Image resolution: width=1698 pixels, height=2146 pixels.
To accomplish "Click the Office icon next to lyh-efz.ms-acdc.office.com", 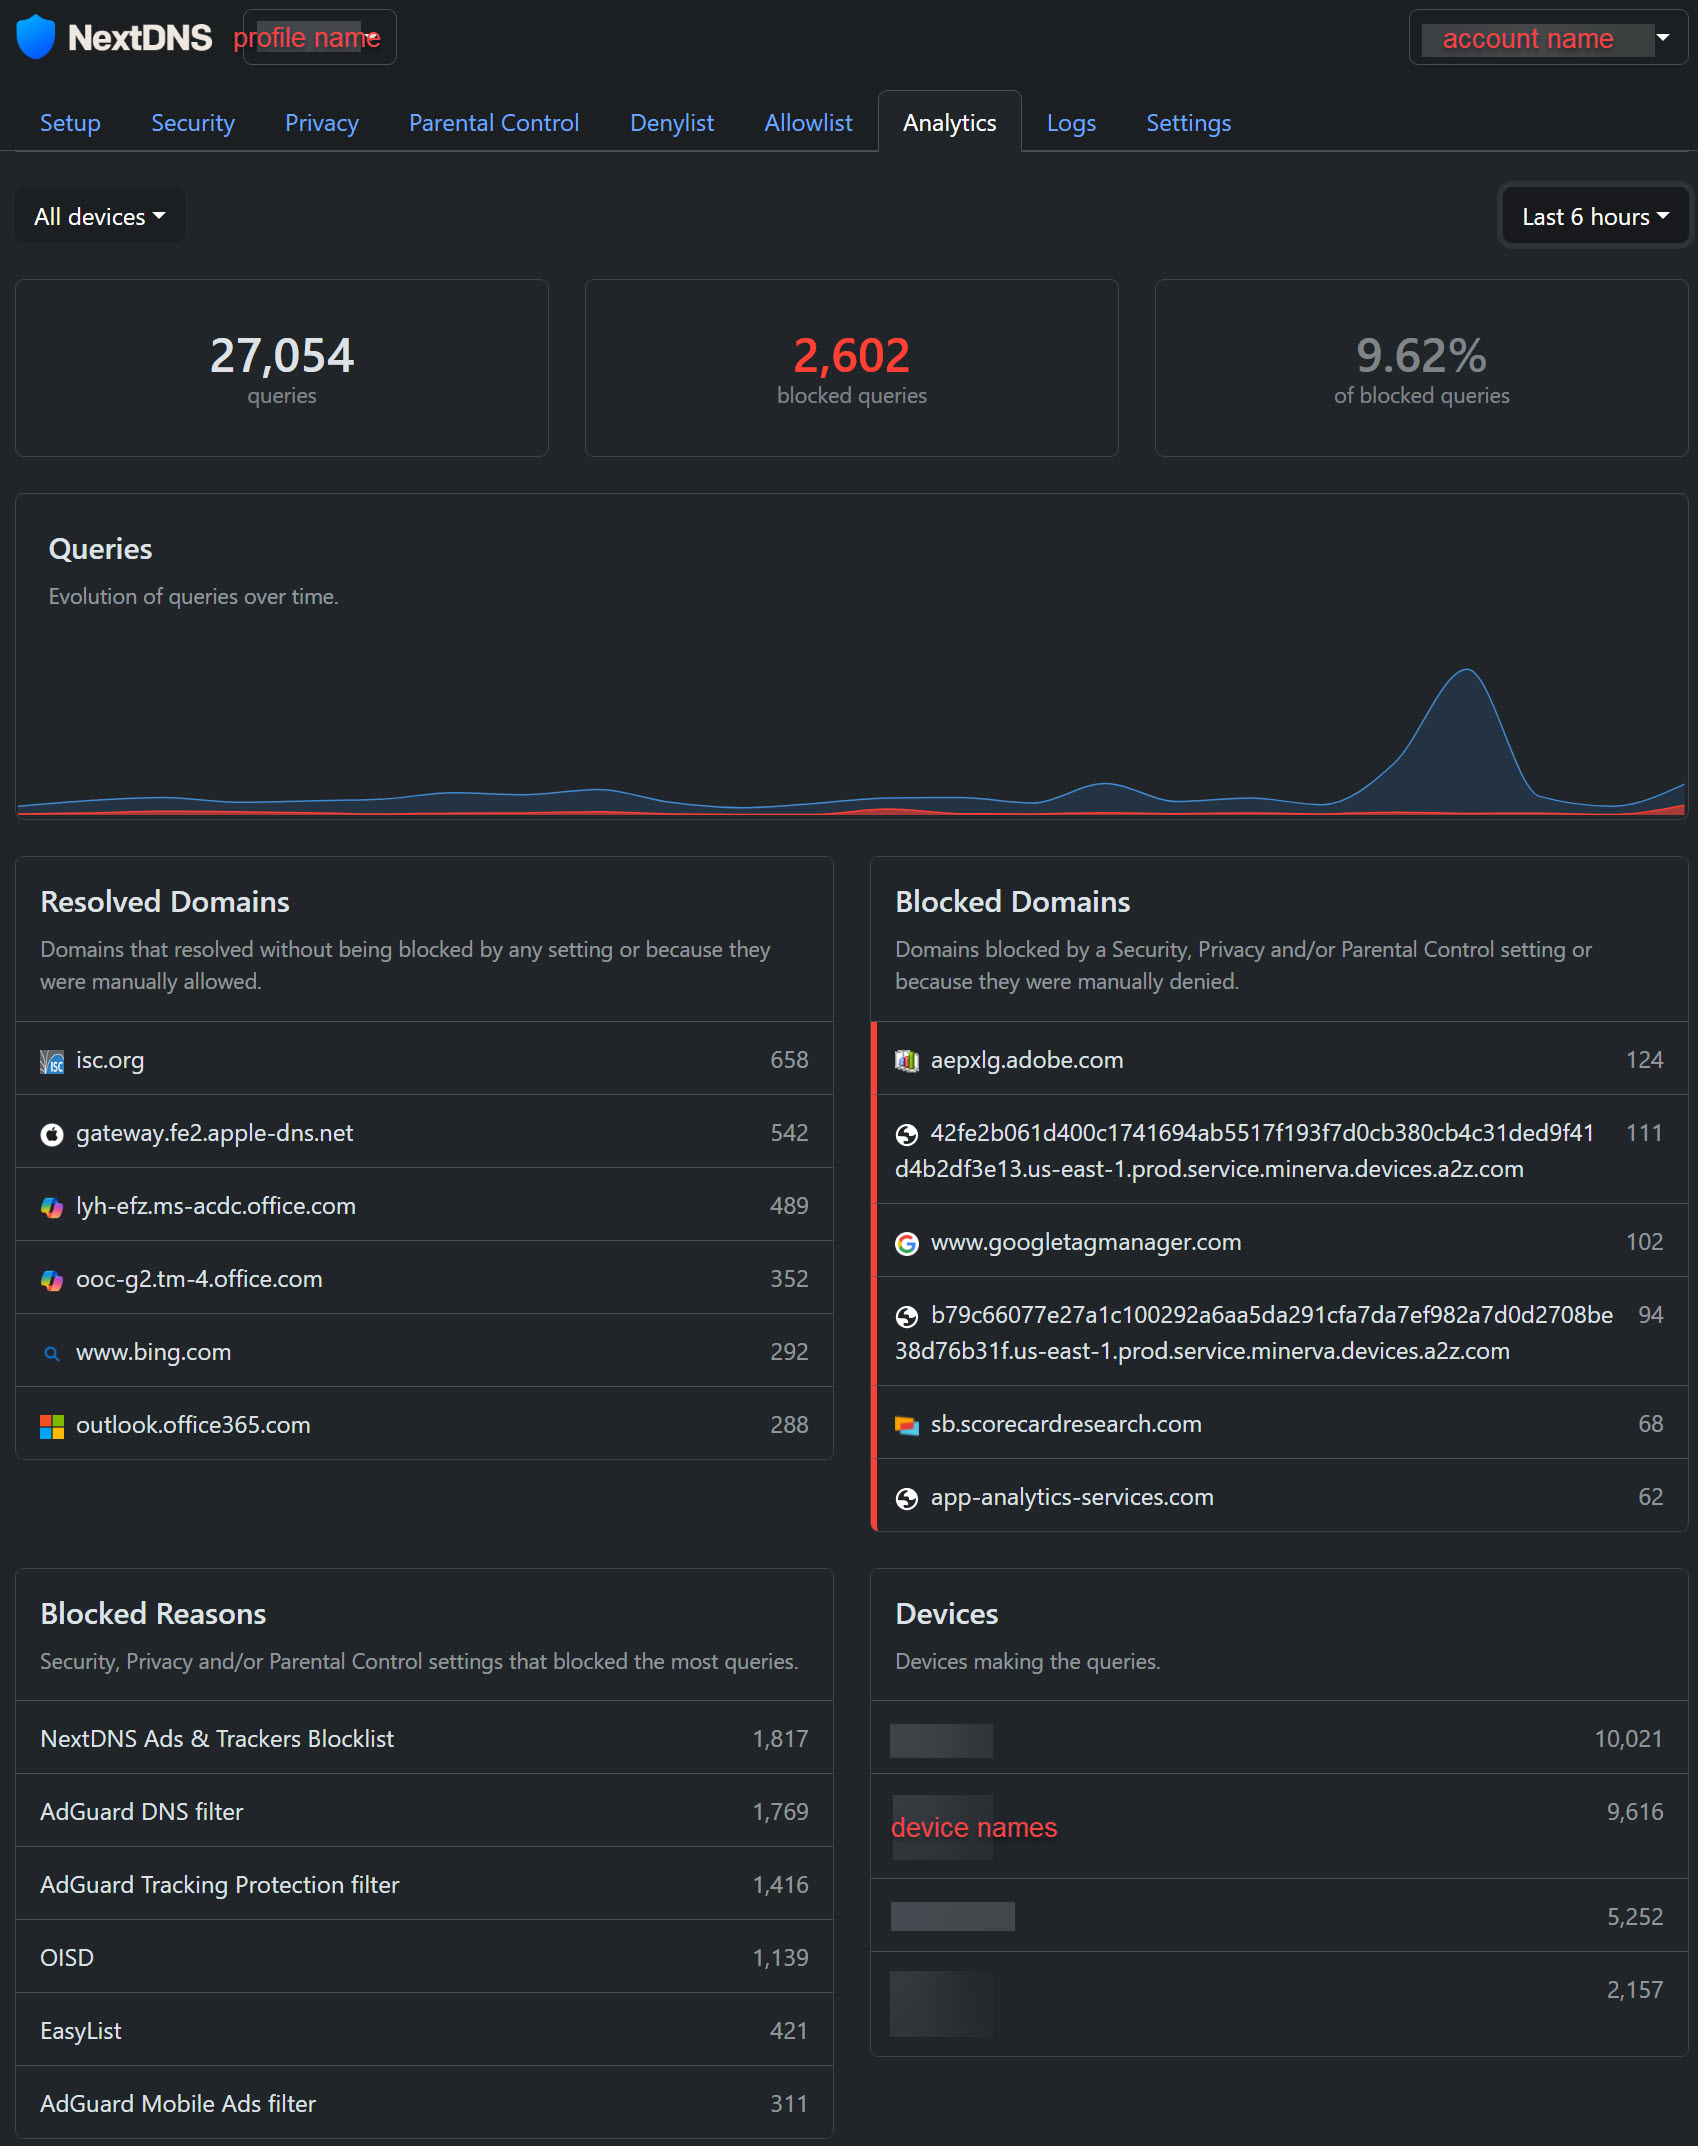I will coord(52,1207).
